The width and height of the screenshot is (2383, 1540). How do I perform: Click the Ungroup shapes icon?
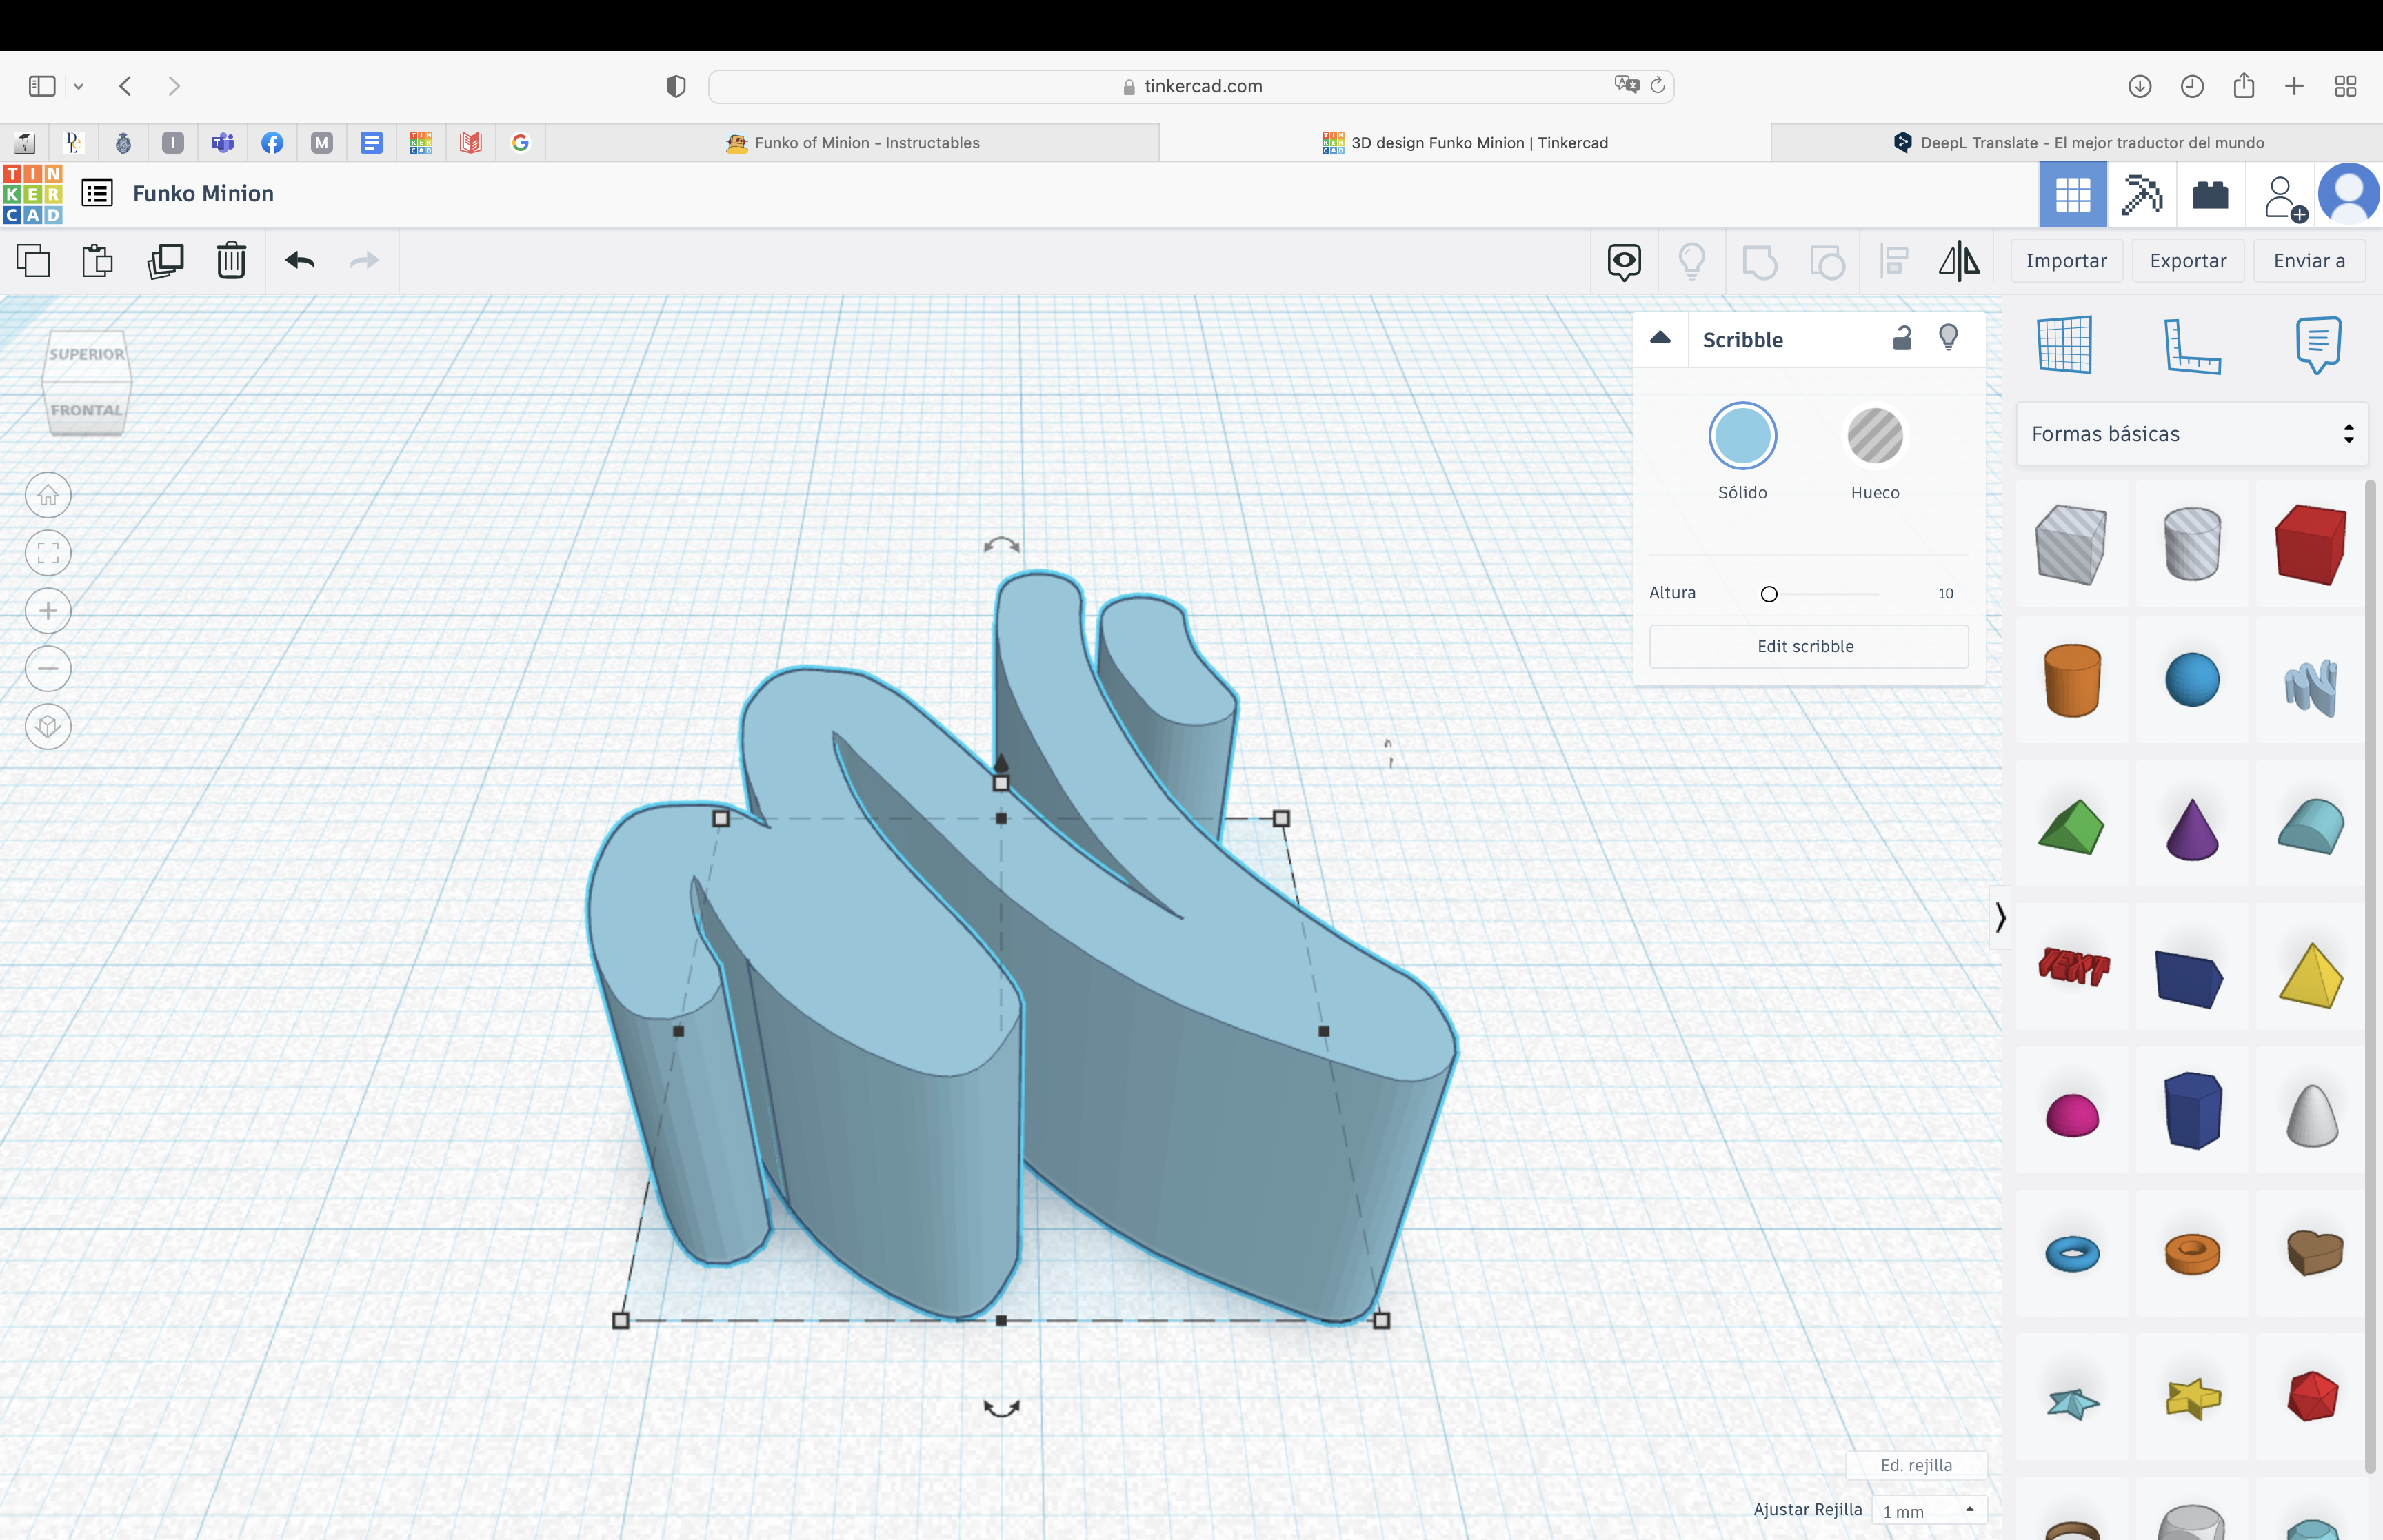click(1827, 262)
